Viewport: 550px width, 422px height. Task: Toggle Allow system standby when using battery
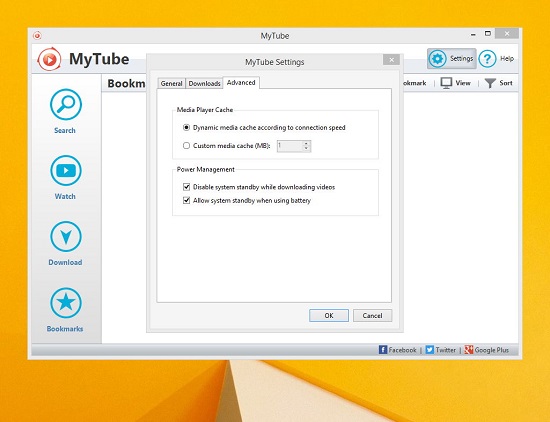point(187,200)
